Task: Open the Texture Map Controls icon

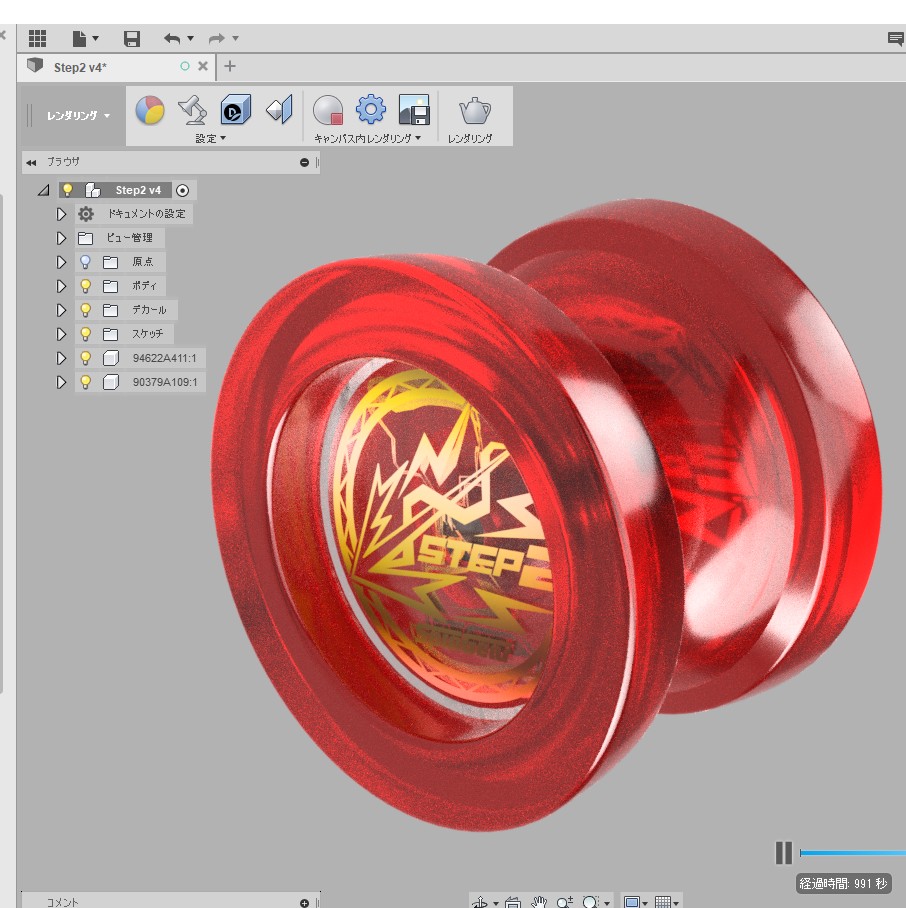Action: pyautogui.click(x=279, y=109)
